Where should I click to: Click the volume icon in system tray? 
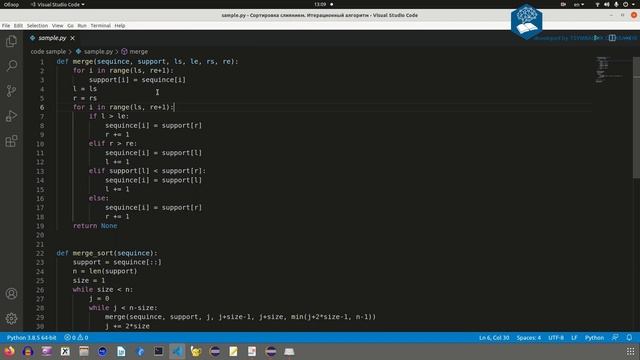[x=607, y=4]
